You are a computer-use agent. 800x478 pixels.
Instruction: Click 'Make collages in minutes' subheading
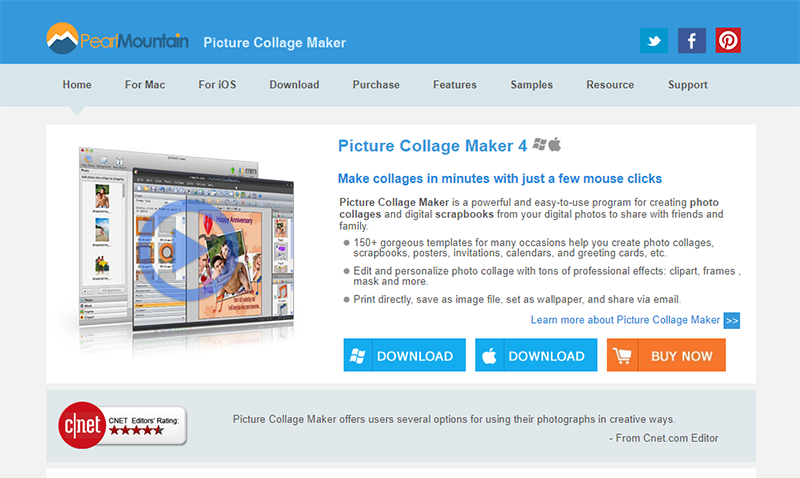click(500, 179)
